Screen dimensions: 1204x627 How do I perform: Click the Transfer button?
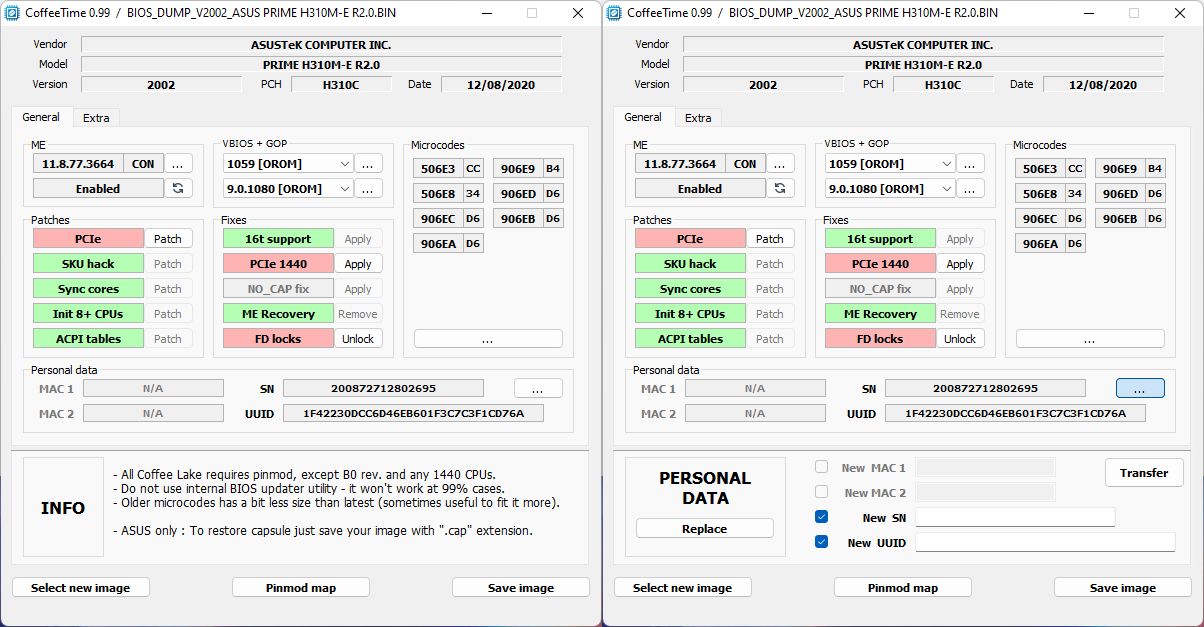[x=1144, y=472]
